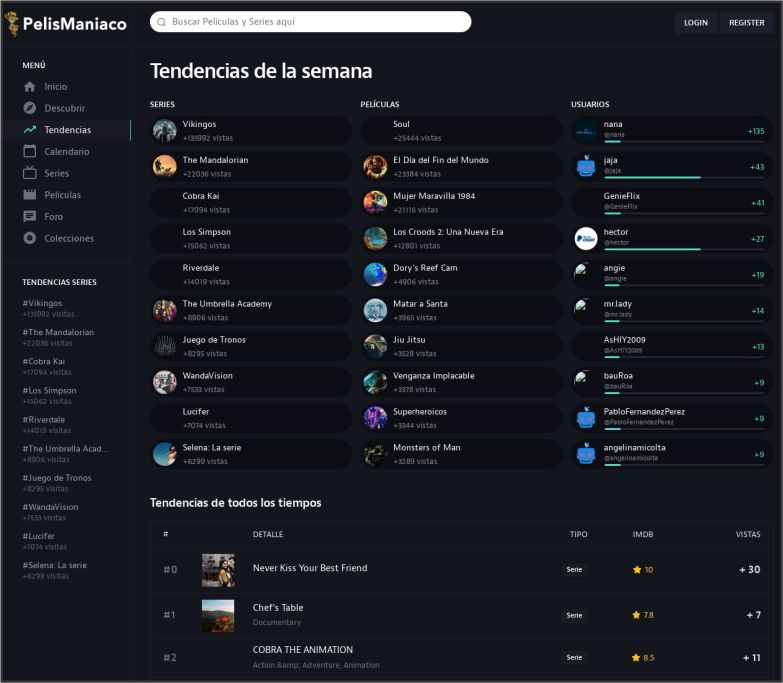The image size is (783, 683).
Task: Open Mujer Maravilla 1984 movie entry
Action: click(x=434, y=196)
